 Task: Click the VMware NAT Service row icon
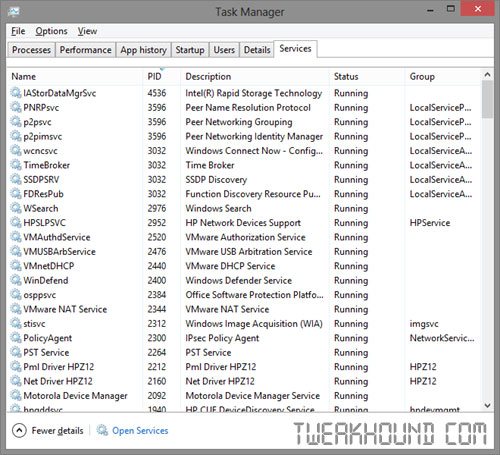point(16,309)
